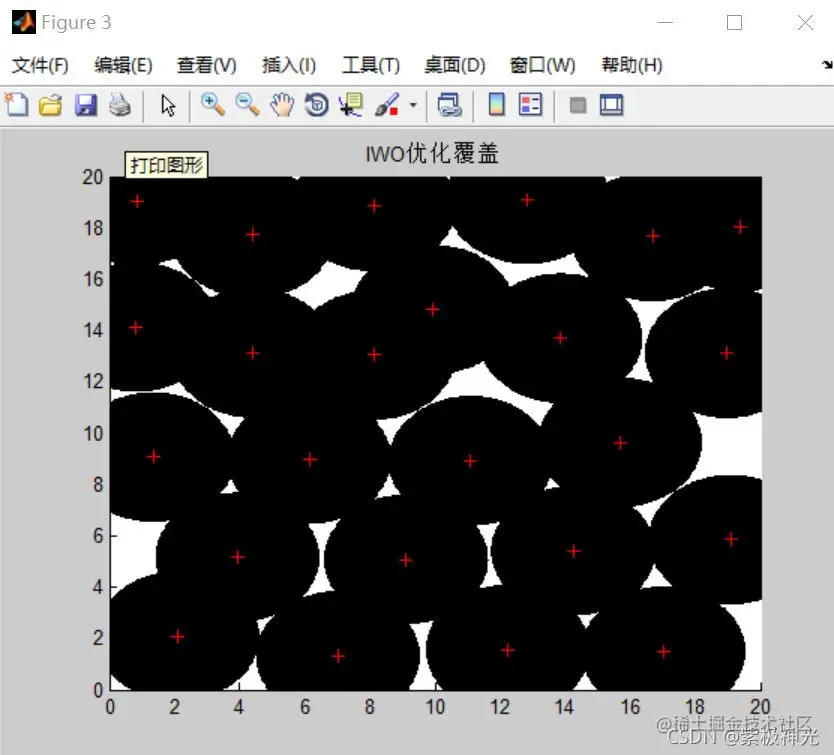This screenshot has height=755, width=834.
Task: Open an existing figure file
Action: pos(51,105)
